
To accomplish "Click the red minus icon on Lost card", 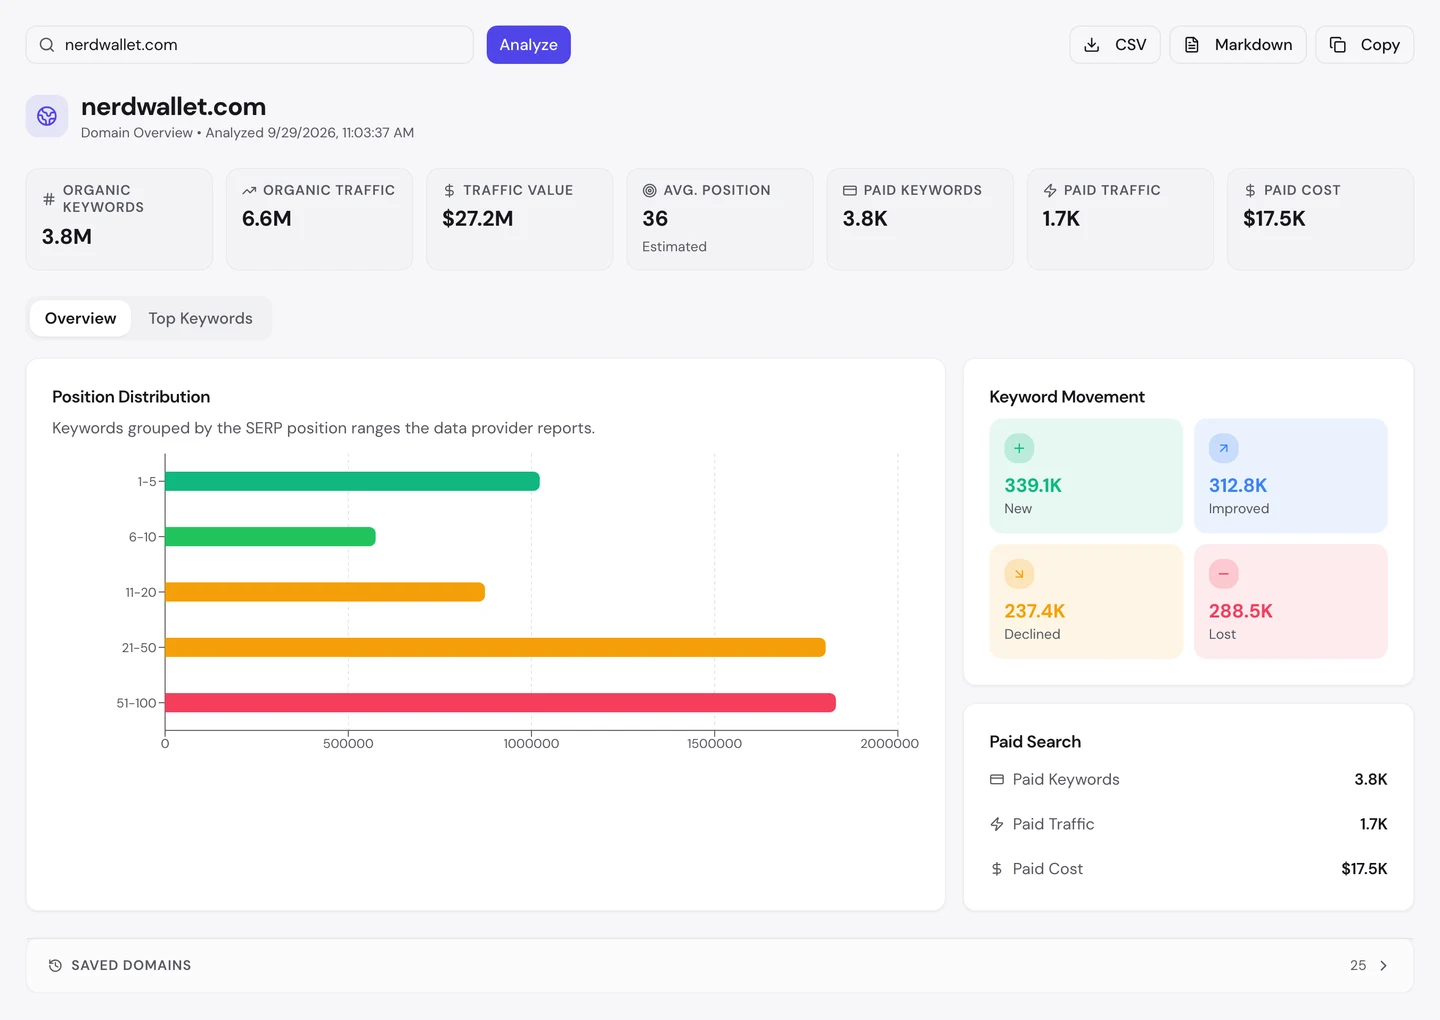I will [x=1224, y=574].
